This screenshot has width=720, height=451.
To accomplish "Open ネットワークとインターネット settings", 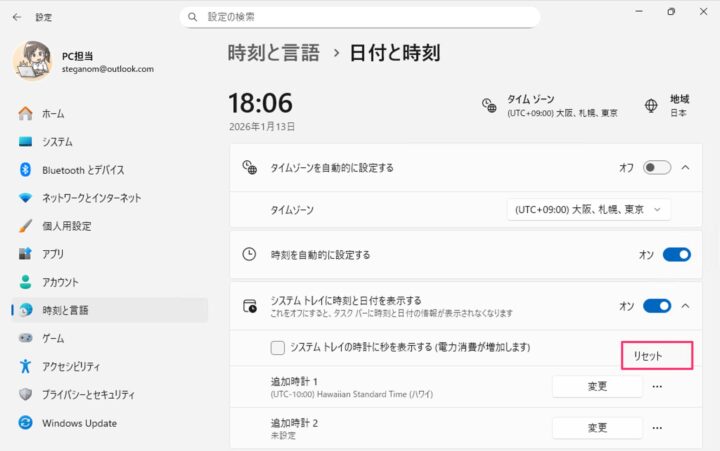I will pos(91,198).
